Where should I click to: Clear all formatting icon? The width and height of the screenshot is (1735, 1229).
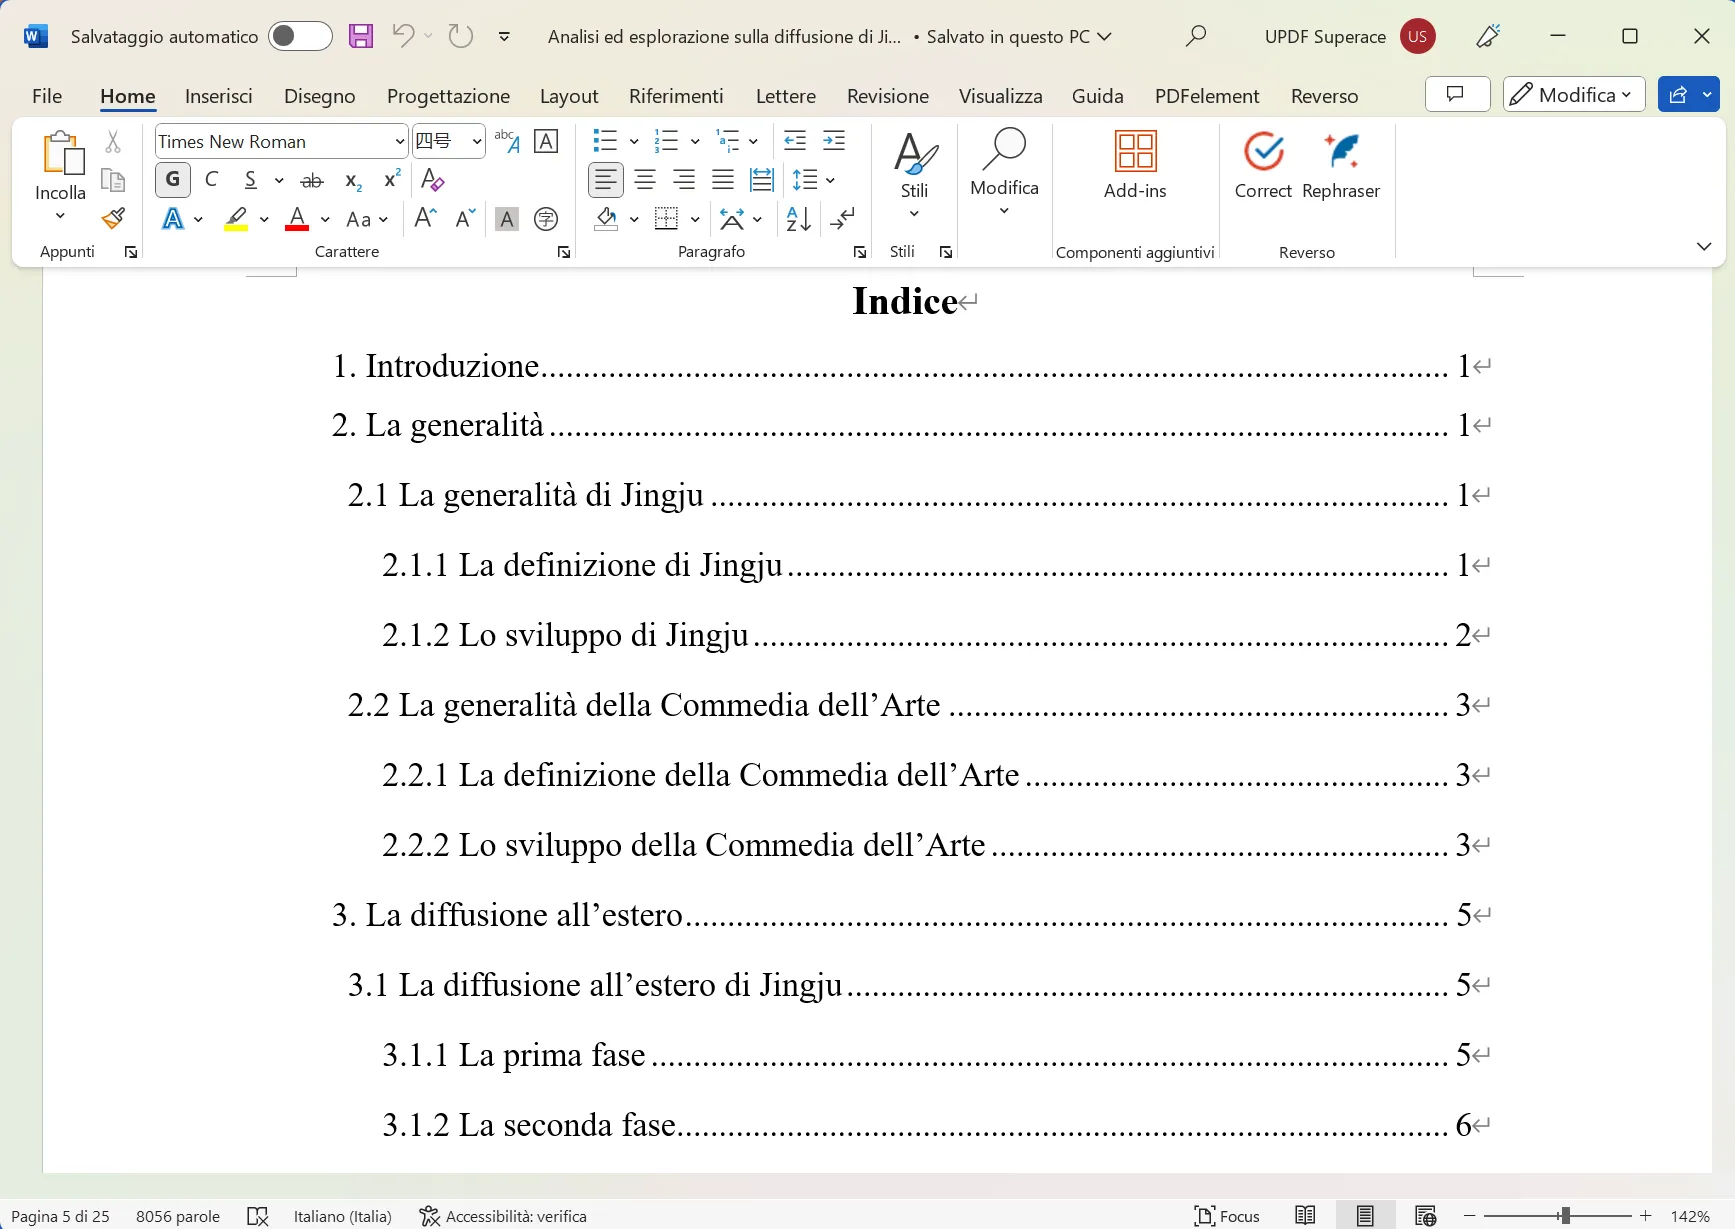(432, 180)
